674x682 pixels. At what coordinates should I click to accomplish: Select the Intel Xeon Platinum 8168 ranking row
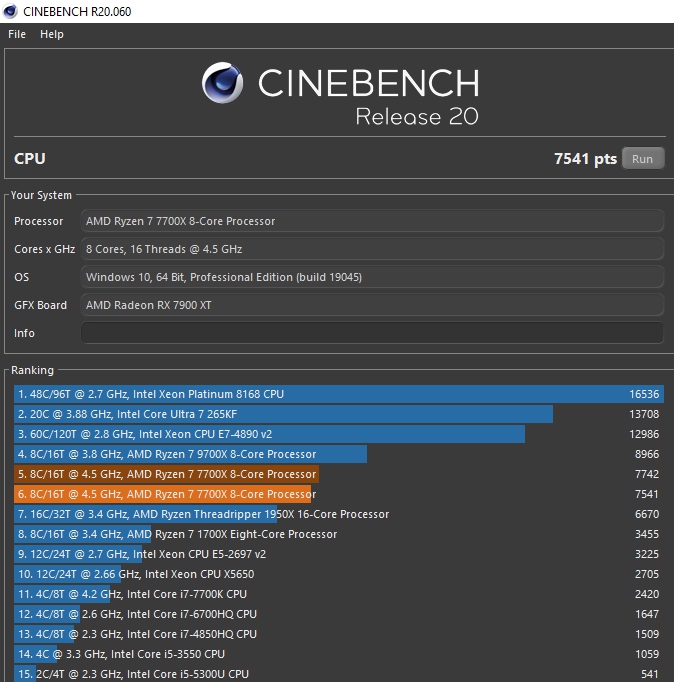pos(339,394)
